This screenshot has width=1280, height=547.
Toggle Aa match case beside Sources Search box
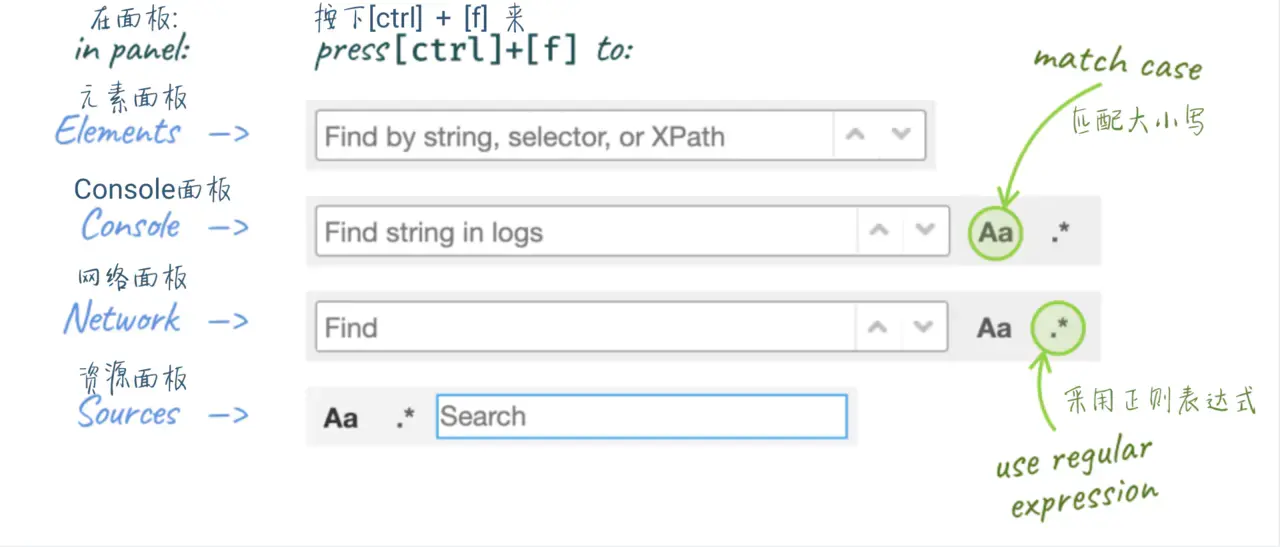(341, 418)
